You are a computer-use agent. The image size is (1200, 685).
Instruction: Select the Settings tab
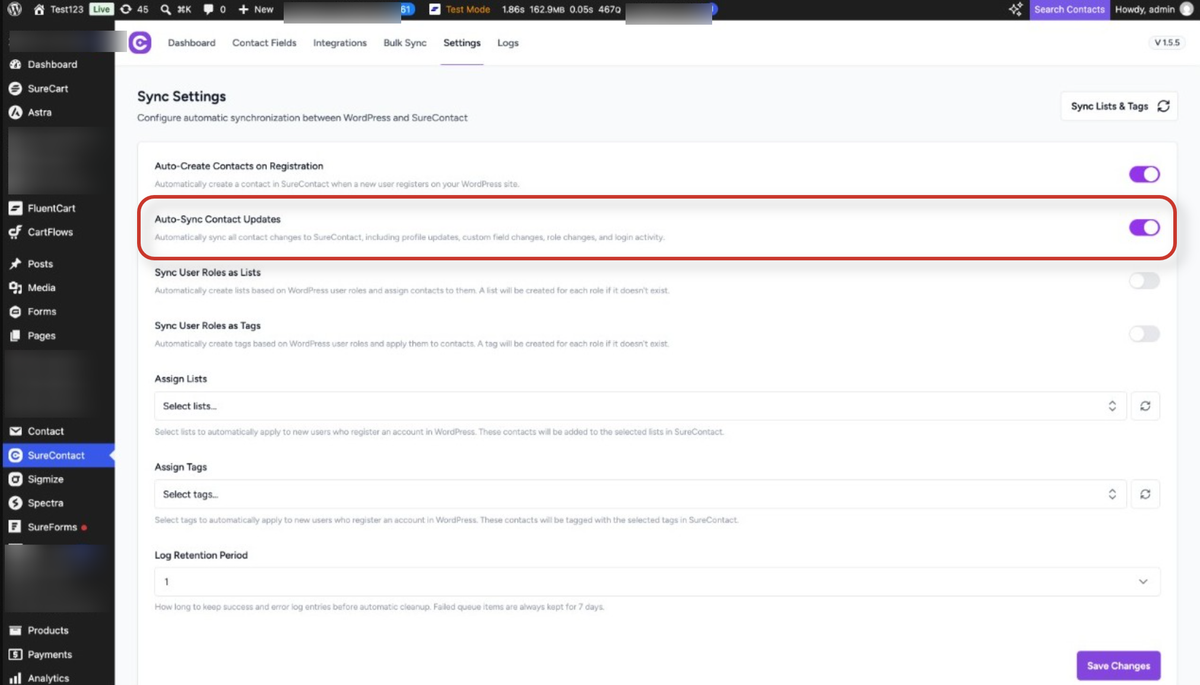[x=462, y=43]
